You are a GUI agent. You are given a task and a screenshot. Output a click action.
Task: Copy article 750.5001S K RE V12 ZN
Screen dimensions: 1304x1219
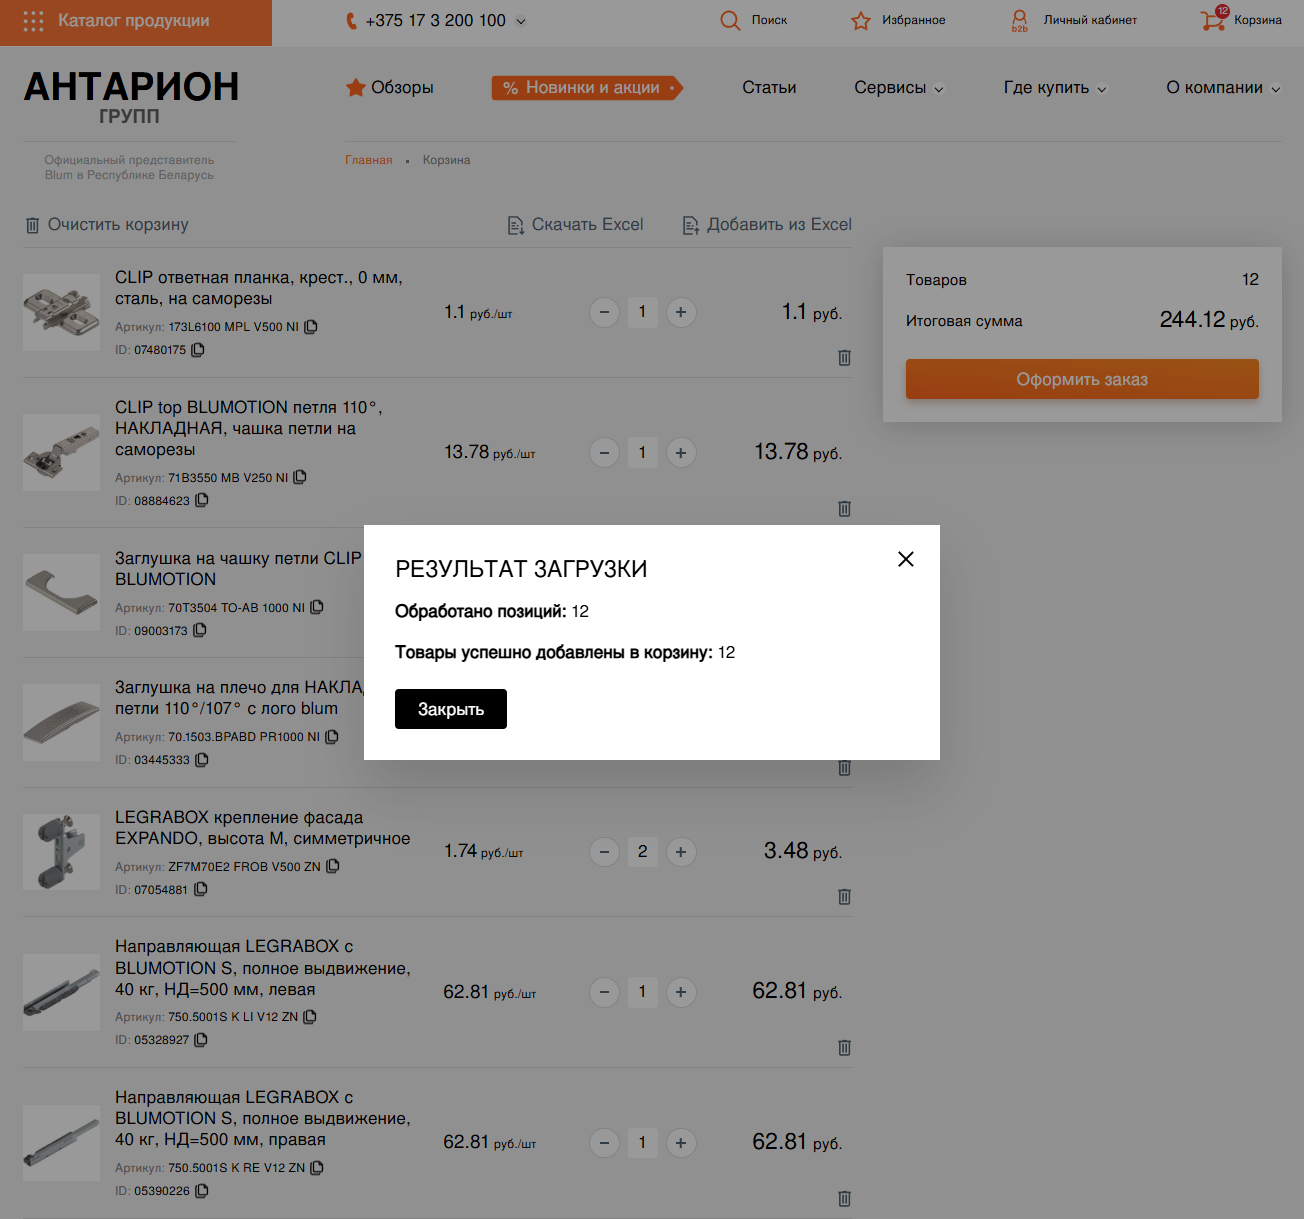[317, 1168]
